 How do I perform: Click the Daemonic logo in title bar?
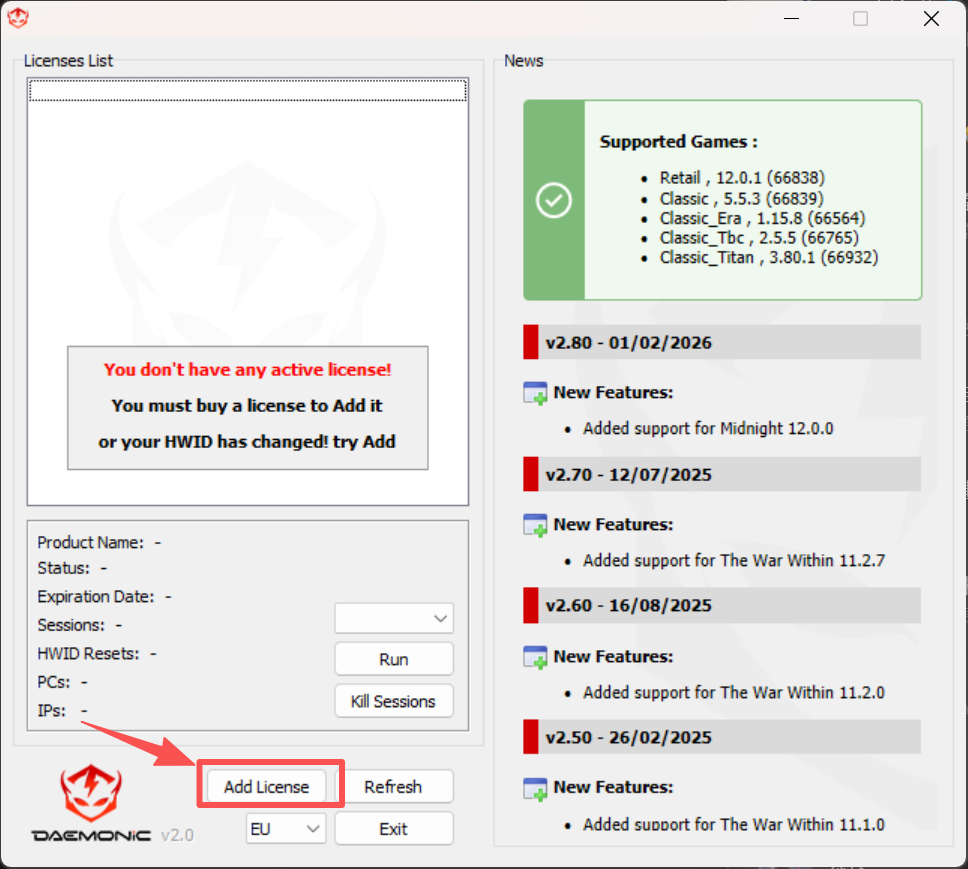(x=18, y=18)
